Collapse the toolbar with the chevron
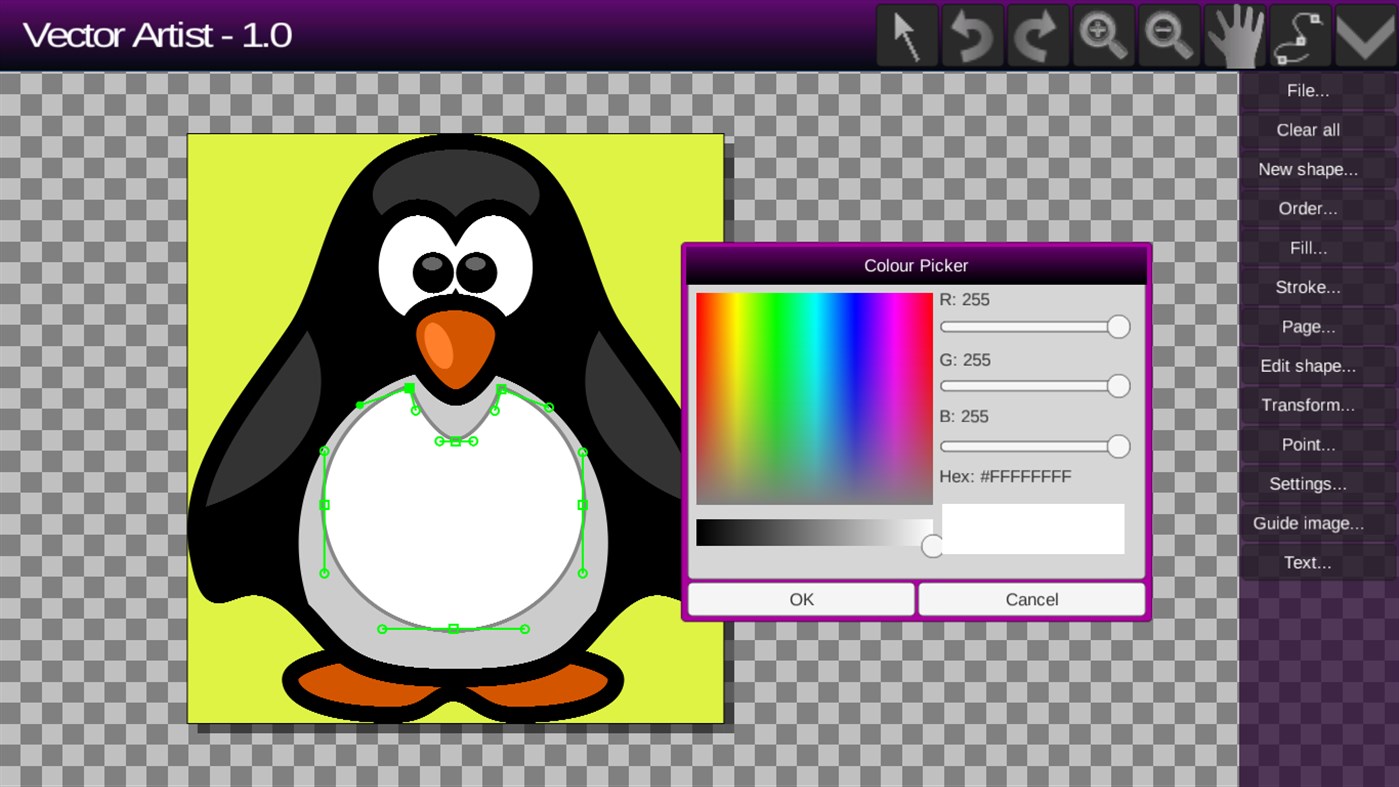1399x787 pixels. [x=1365, y=34]
